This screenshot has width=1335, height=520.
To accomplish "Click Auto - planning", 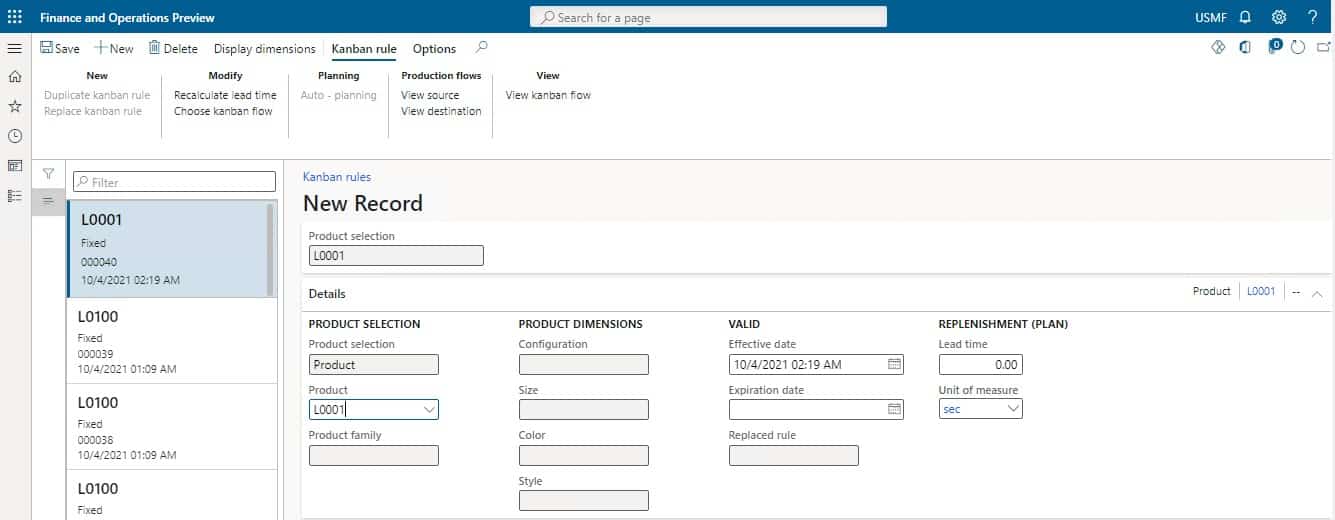I will pyautogui.click(x=339, y=95).
